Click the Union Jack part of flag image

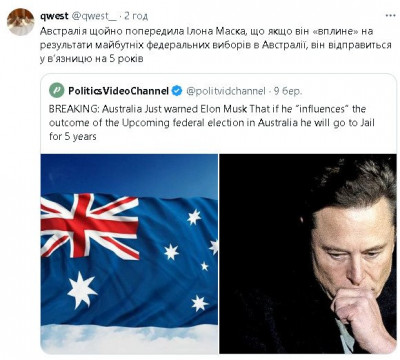(x=89, y=226)
